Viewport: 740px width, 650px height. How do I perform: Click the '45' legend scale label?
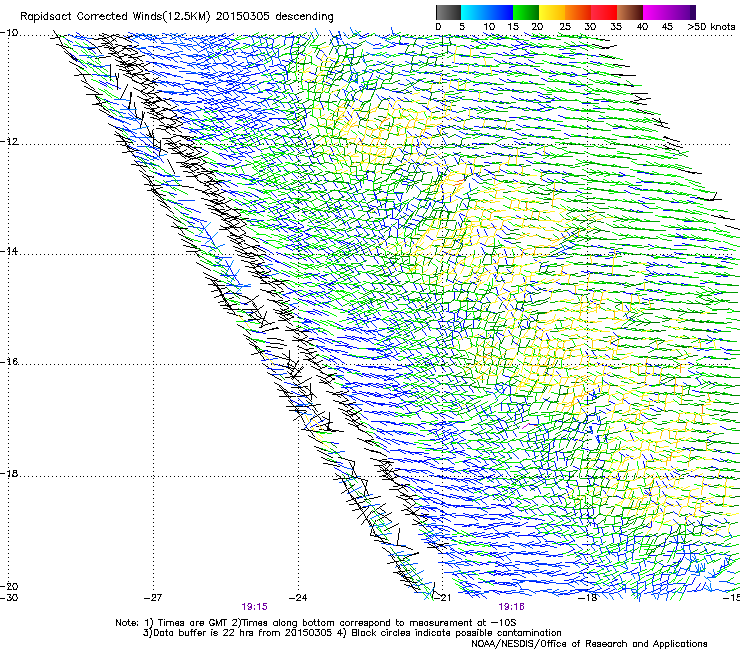[667, 27]
